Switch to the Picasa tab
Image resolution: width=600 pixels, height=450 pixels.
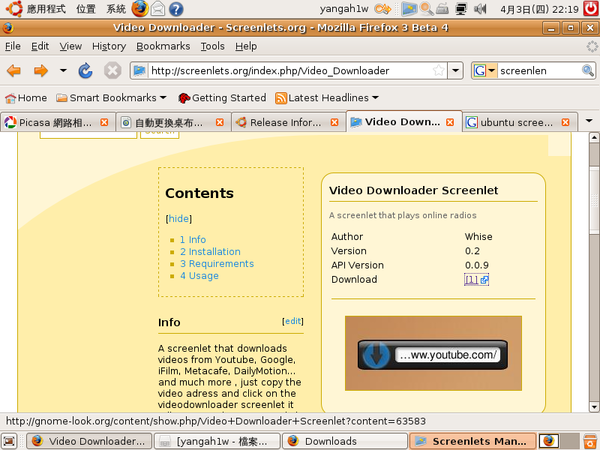[55, 122]
